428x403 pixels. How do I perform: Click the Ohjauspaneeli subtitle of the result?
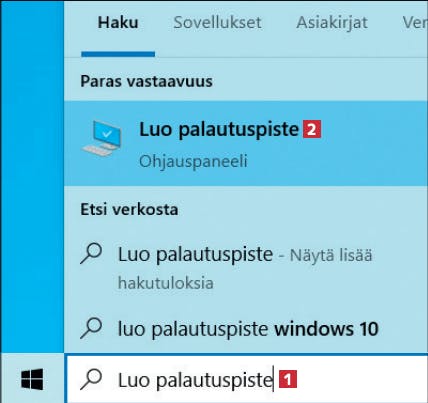tap(193, 161)
